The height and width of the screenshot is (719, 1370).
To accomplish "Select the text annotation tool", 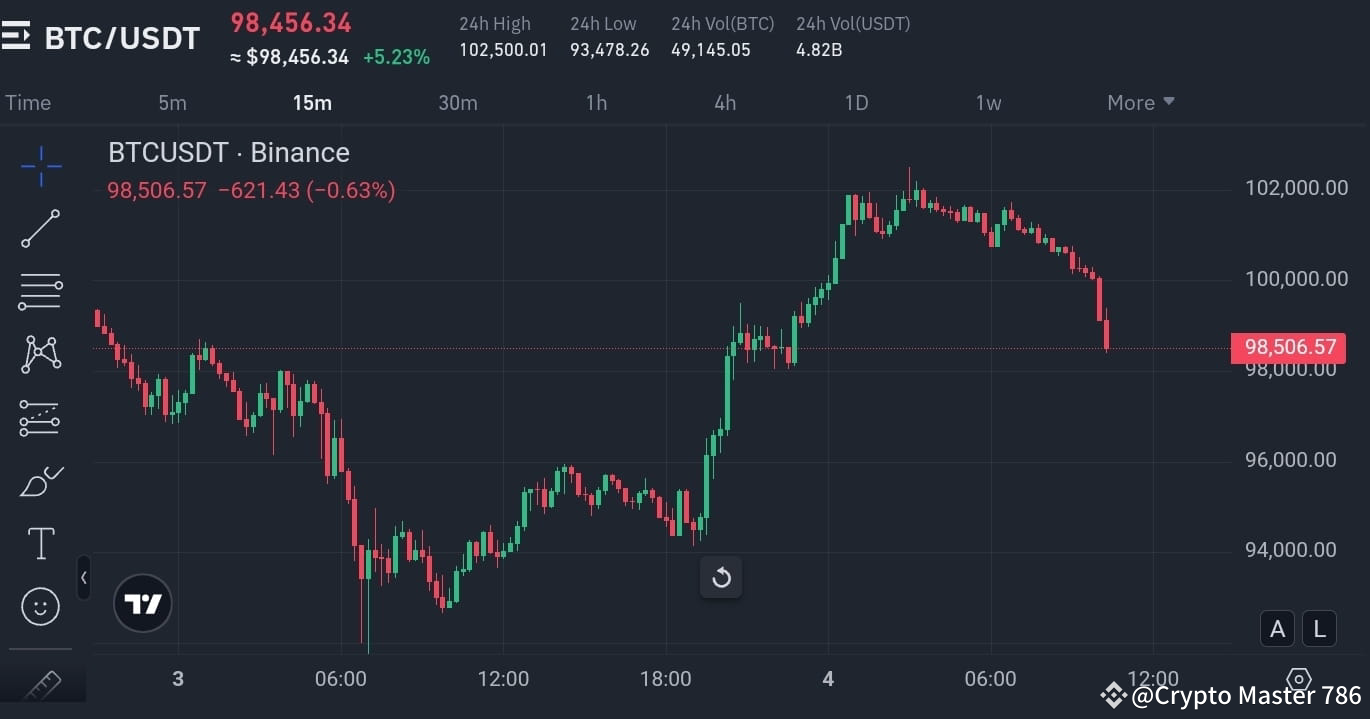I will (x=40, y=543).
